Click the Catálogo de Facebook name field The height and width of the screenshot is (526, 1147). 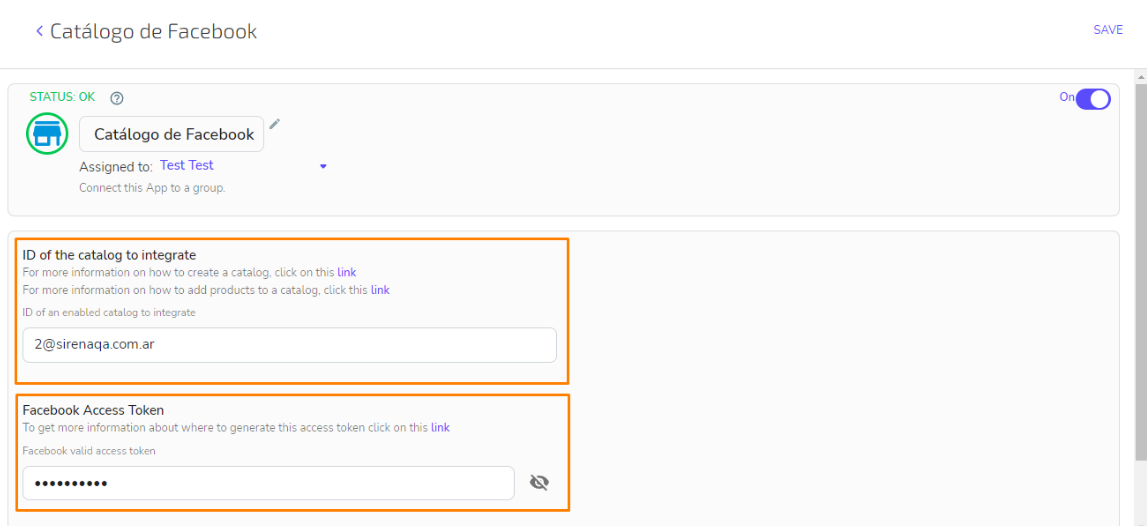tap(172, 134)
